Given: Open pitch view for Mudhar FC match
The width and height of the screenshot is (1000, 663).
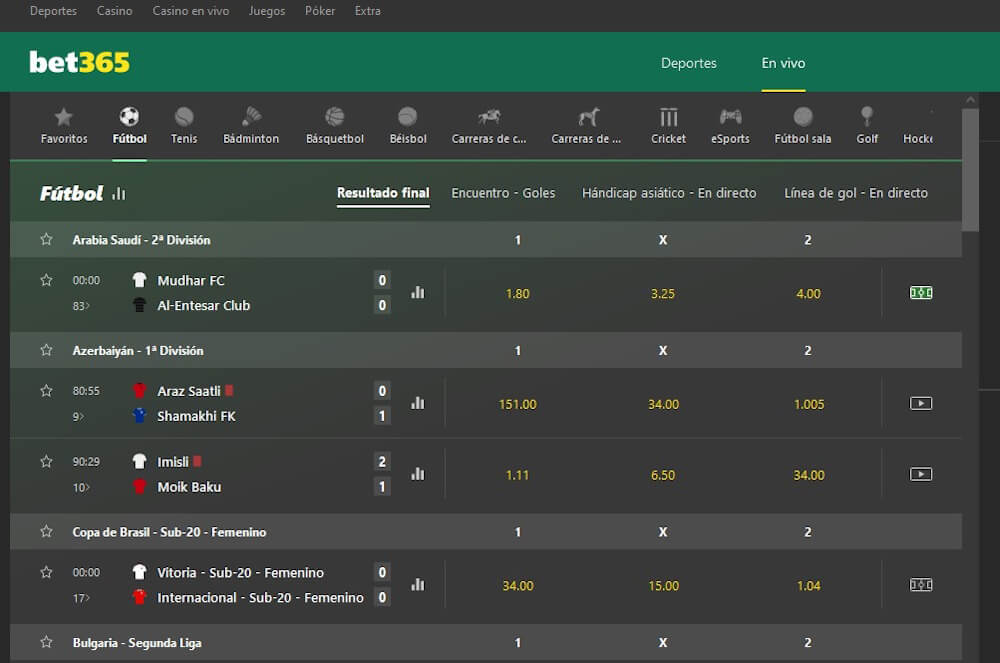Looking at the screenshot, I should click(921, 293).
